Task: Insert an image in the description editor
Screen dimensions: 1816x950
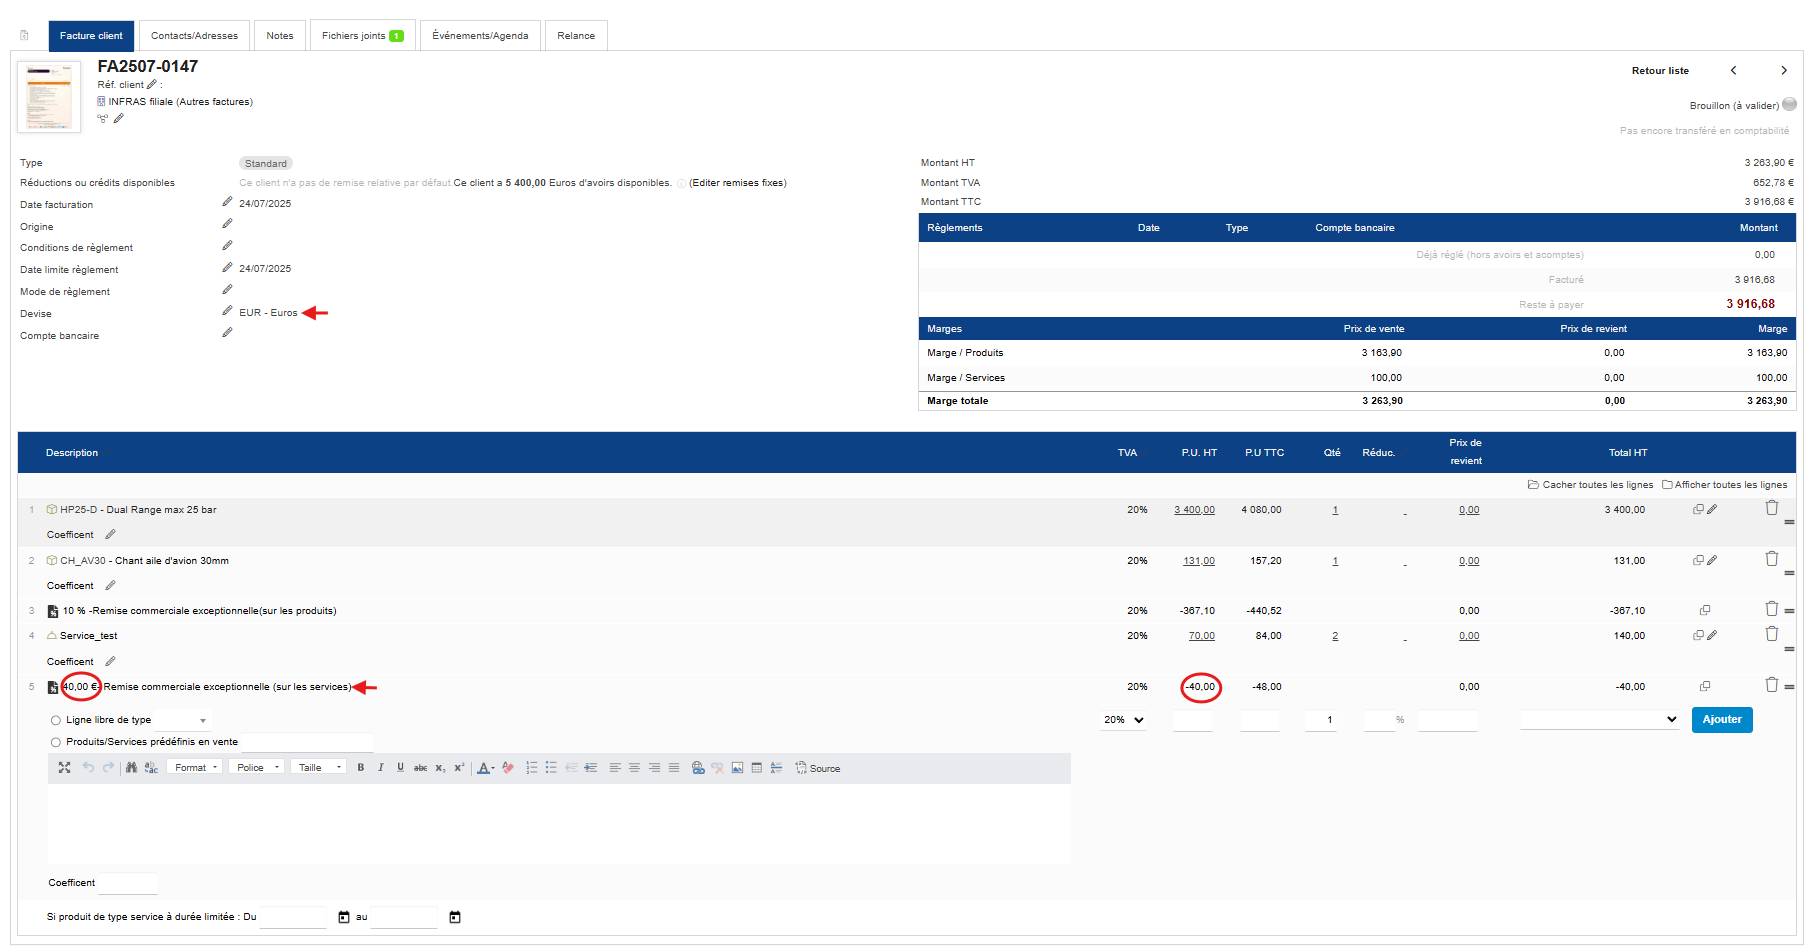Action: pos(737,768)
